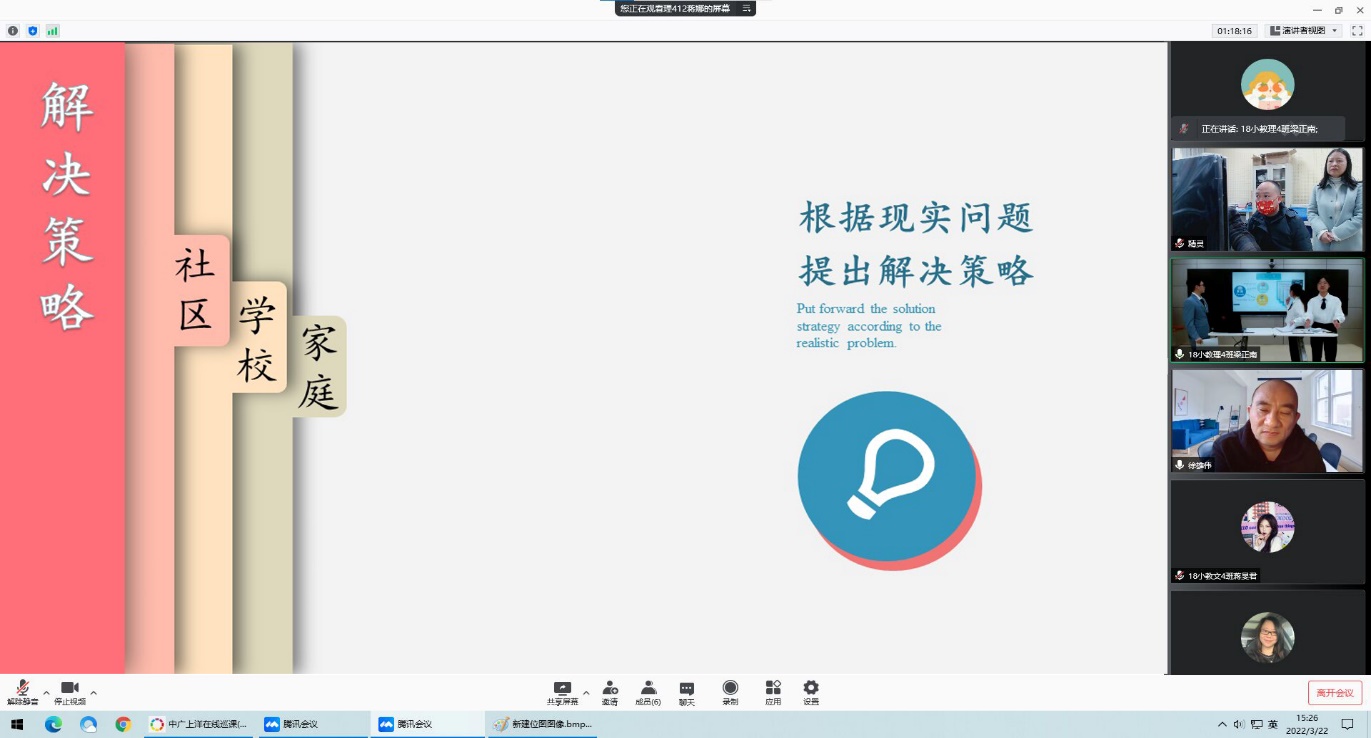1371x738 pixels.
Task: Click the leave meeting (离开会议) button
Action: pyautogui.click(x=1334, y=693)
